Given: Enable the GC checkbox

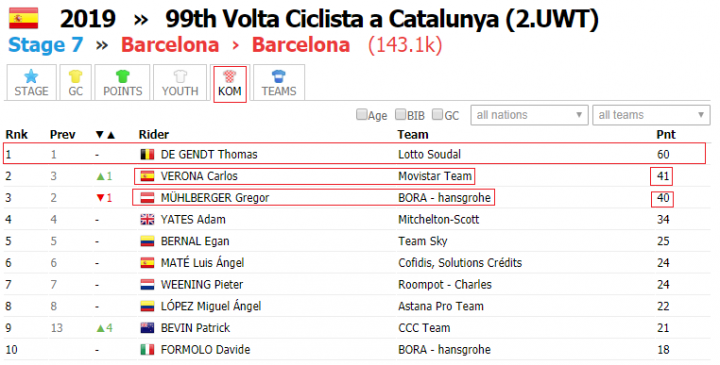Looking at the screenshot, I should pyautogui.click(x=438, y=114).
